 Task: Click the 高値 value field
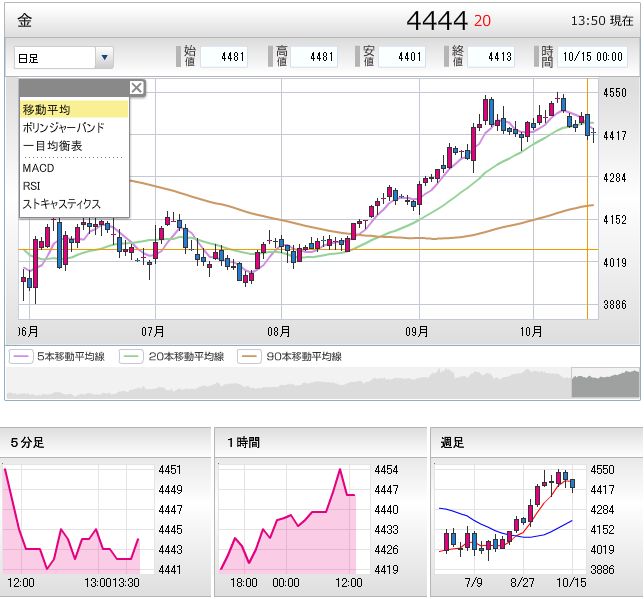coord(312,57)
